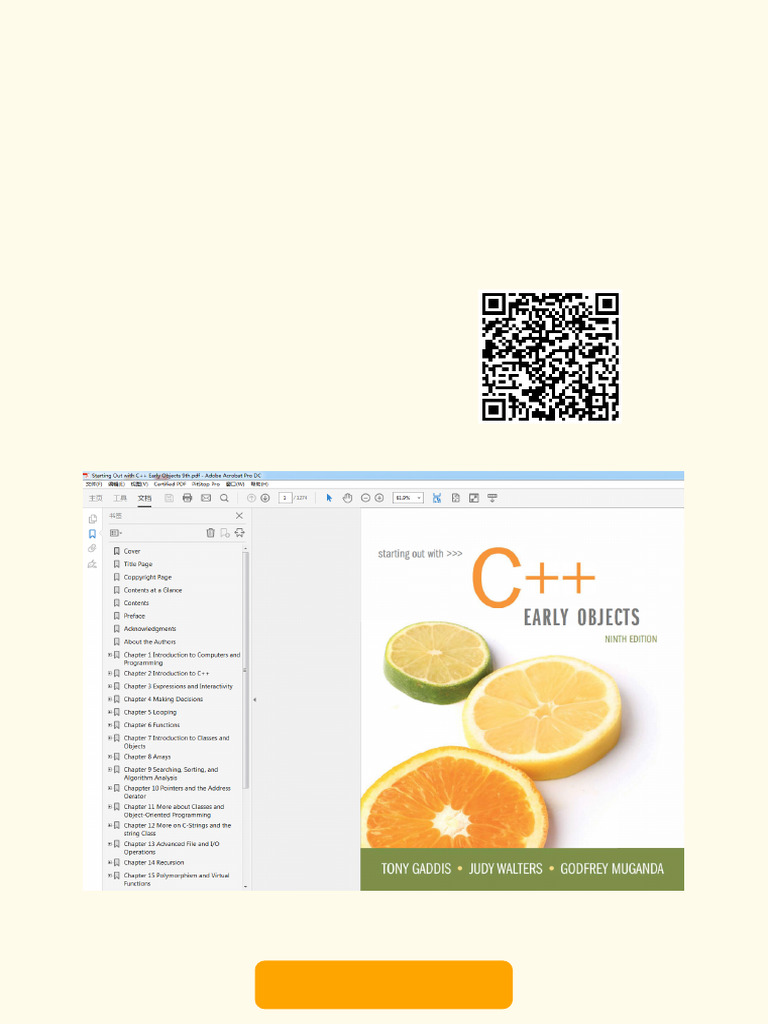The width and height of the screenshot is (768, 1024).
Task: Open the PitStop Pro menu
Action: (x=206, y=485)
